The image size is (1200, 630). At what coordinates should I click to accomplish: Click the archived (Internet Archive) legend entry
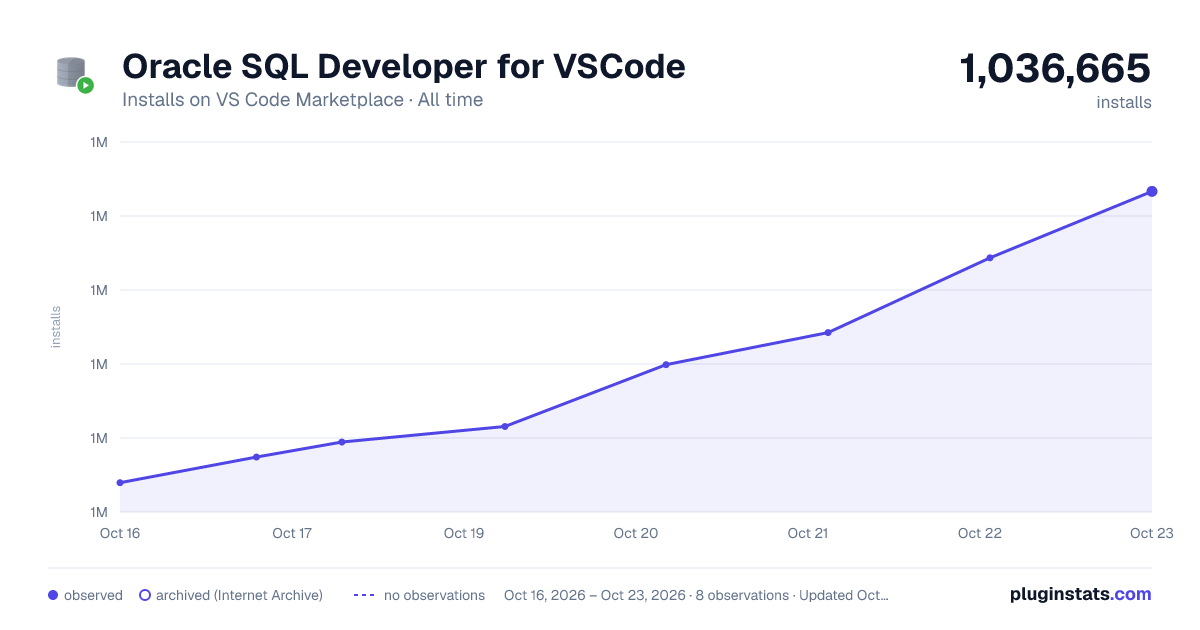tap(231, 595)
